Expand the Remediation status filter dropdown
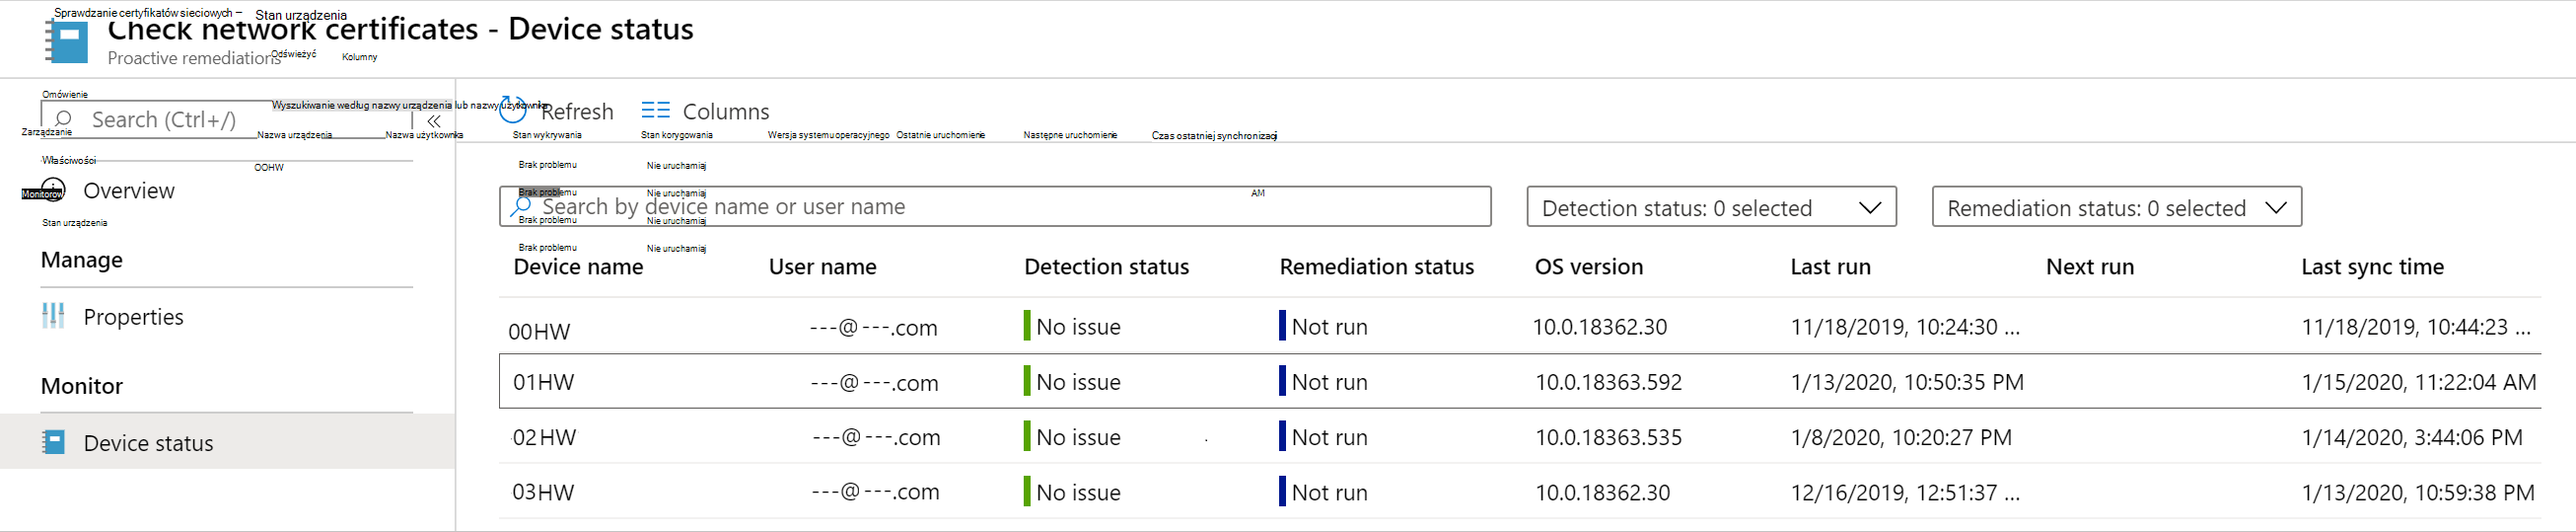Viewport: 2576px width, 532px height. coord(2116,207)
